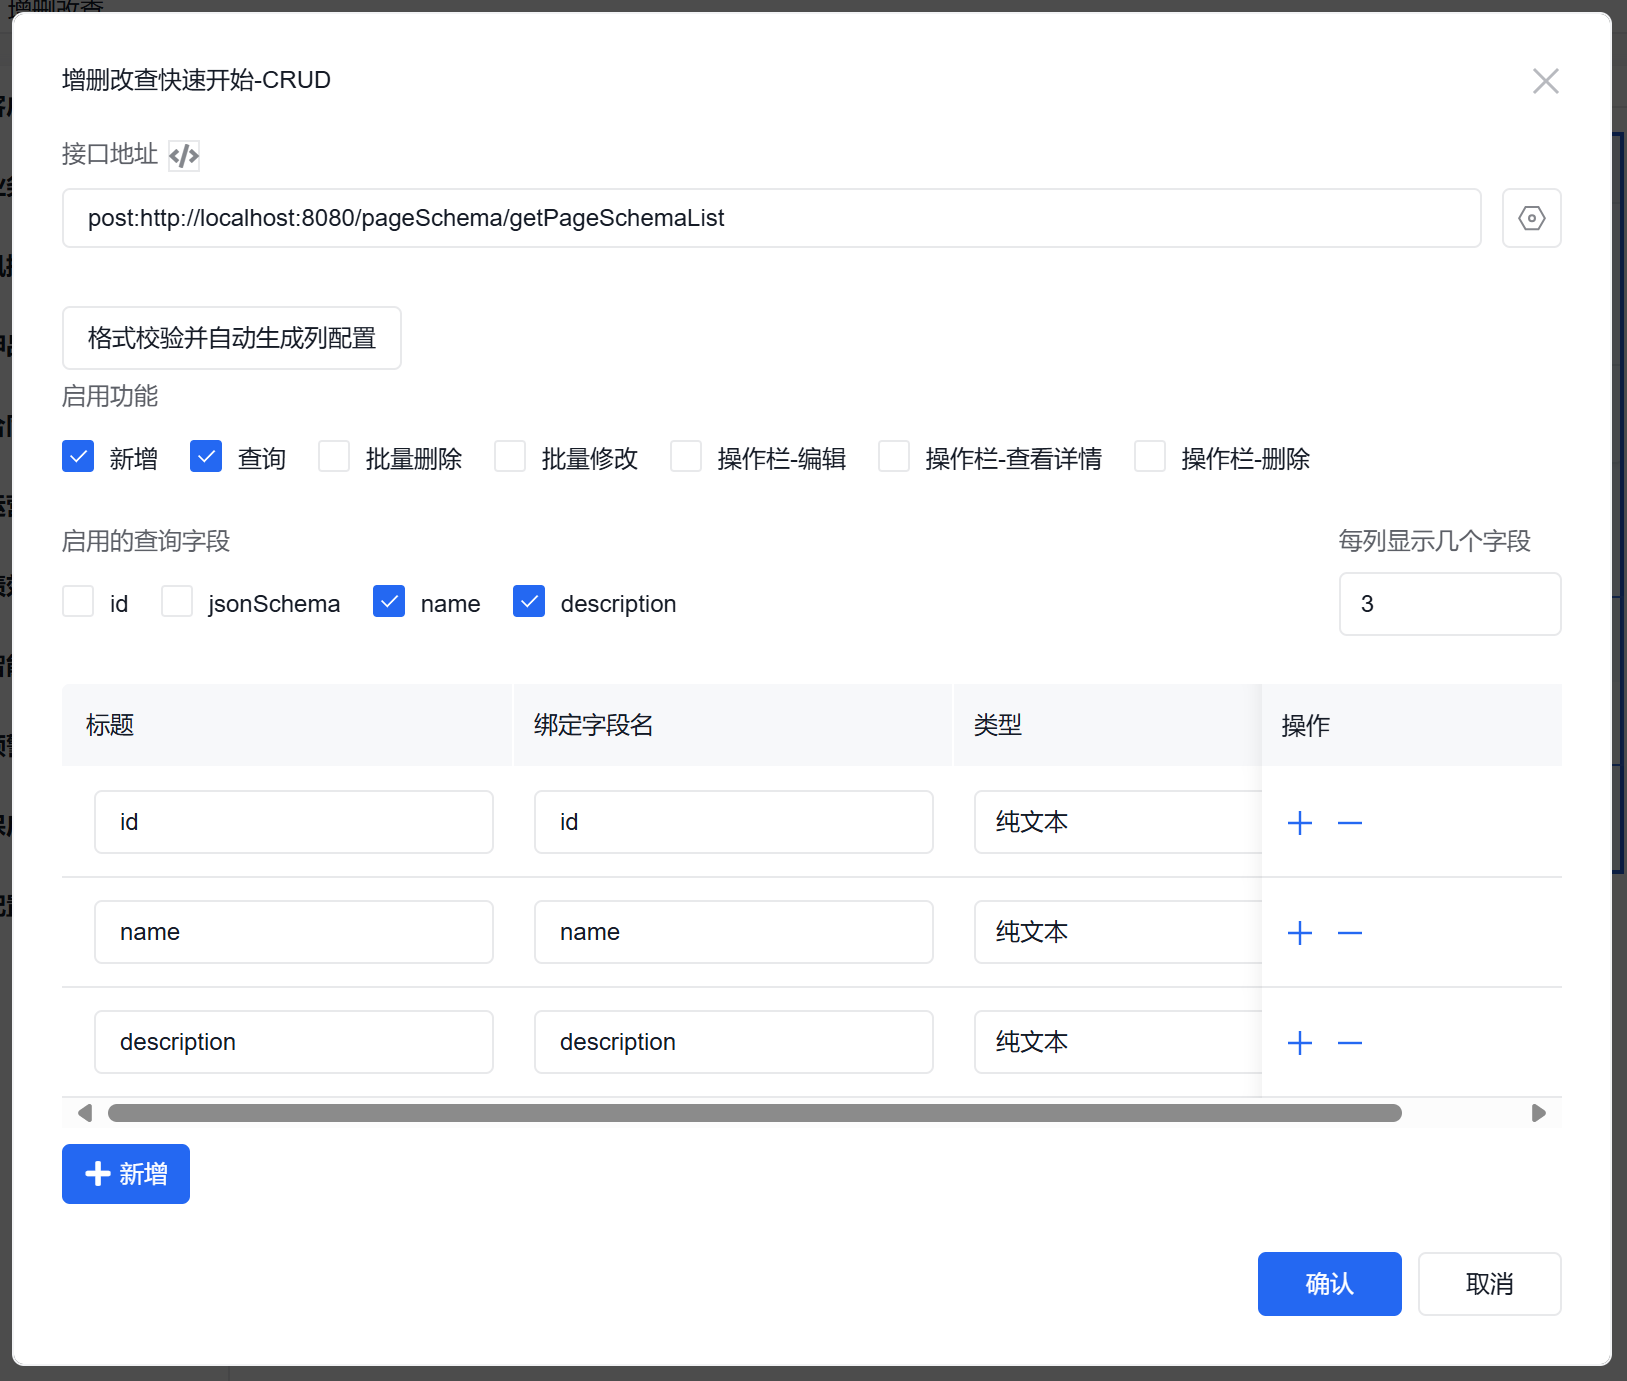The width and height of the screenshot is (1627, 1381).
Task: Remove the description row with minus icon
Action: [x=1349, y=1043]
